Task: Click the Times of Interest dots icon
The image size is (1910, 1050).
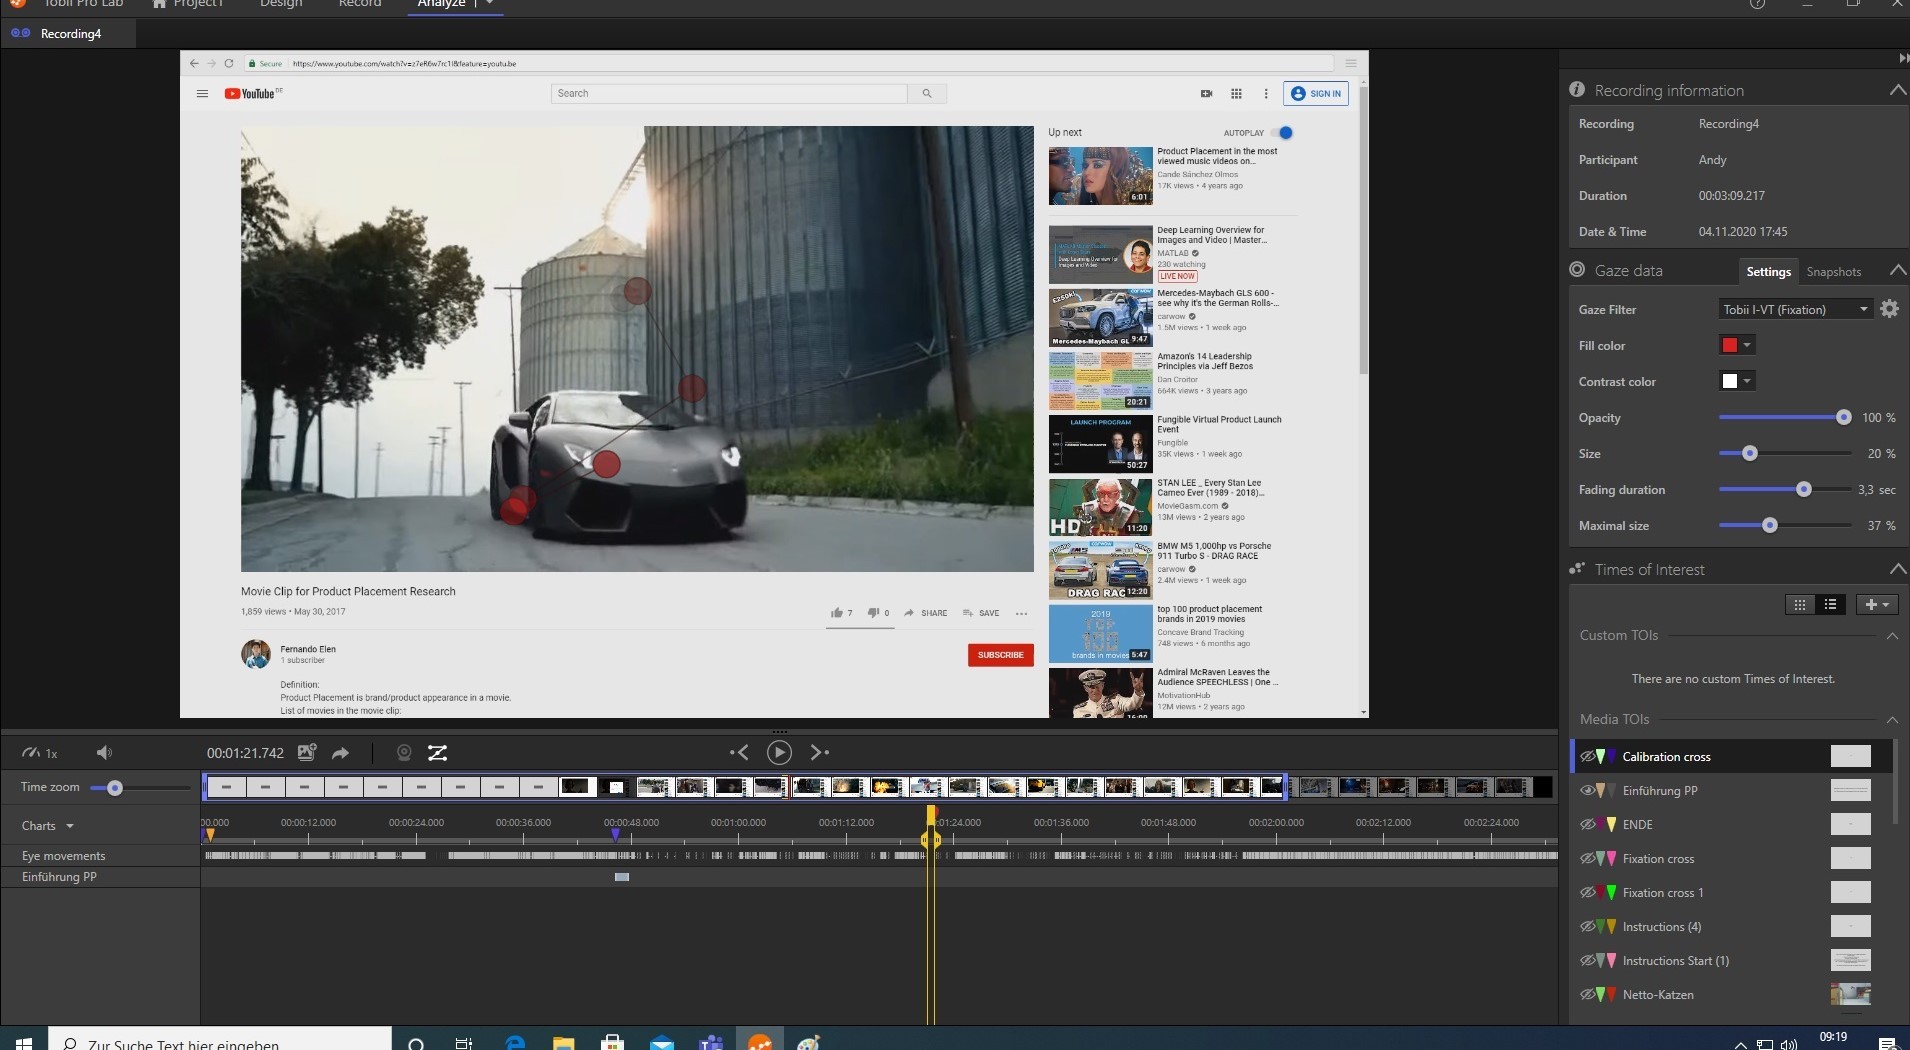Action: pyautogui.click(x=1577, y=568)
